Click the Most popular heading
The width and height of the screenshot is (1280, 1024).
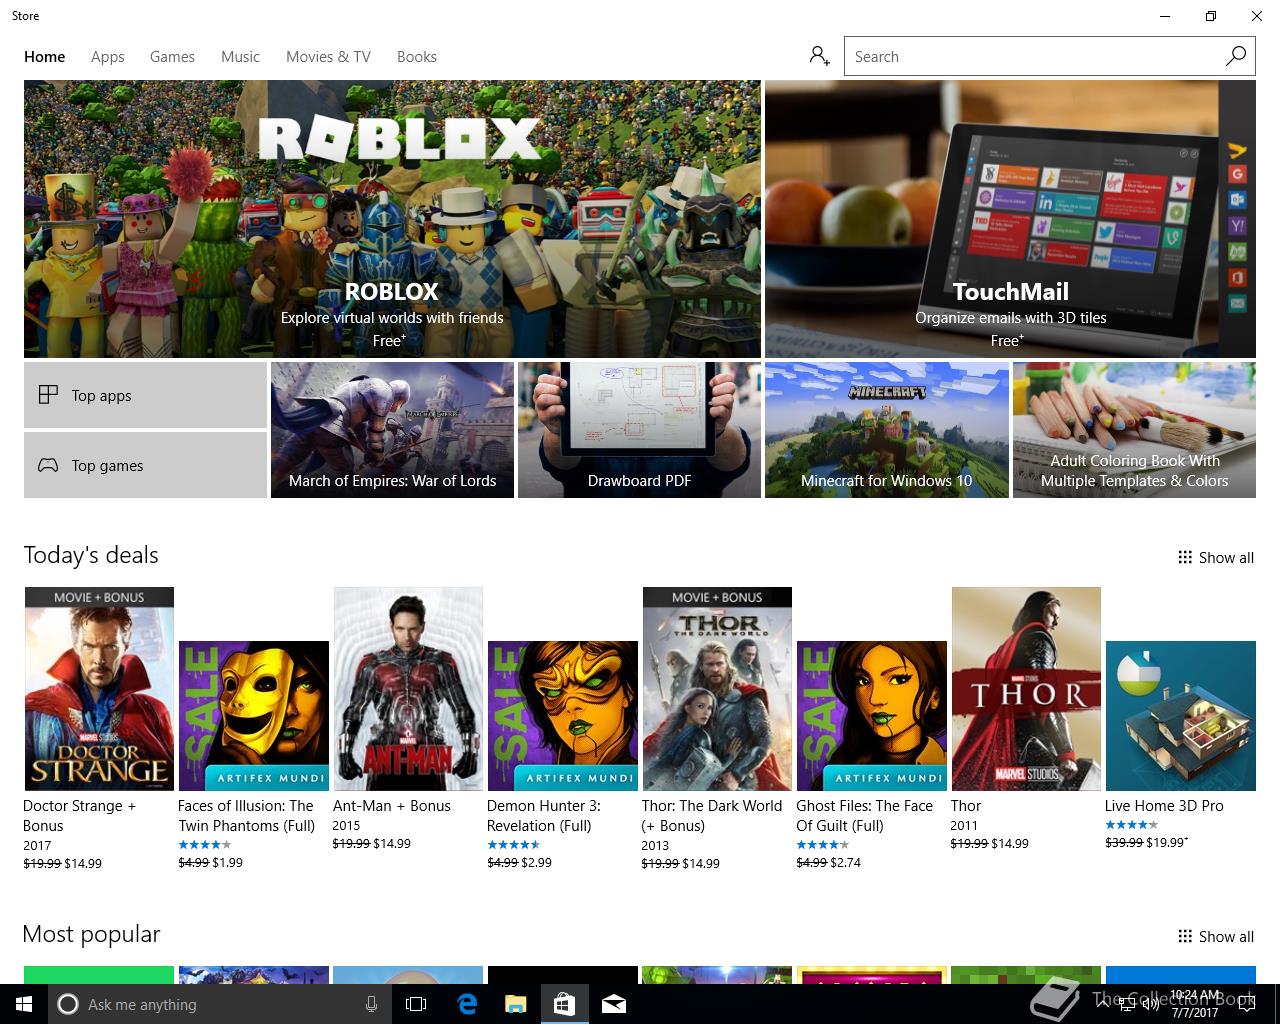pyautogui.click(x=91, y=934)
